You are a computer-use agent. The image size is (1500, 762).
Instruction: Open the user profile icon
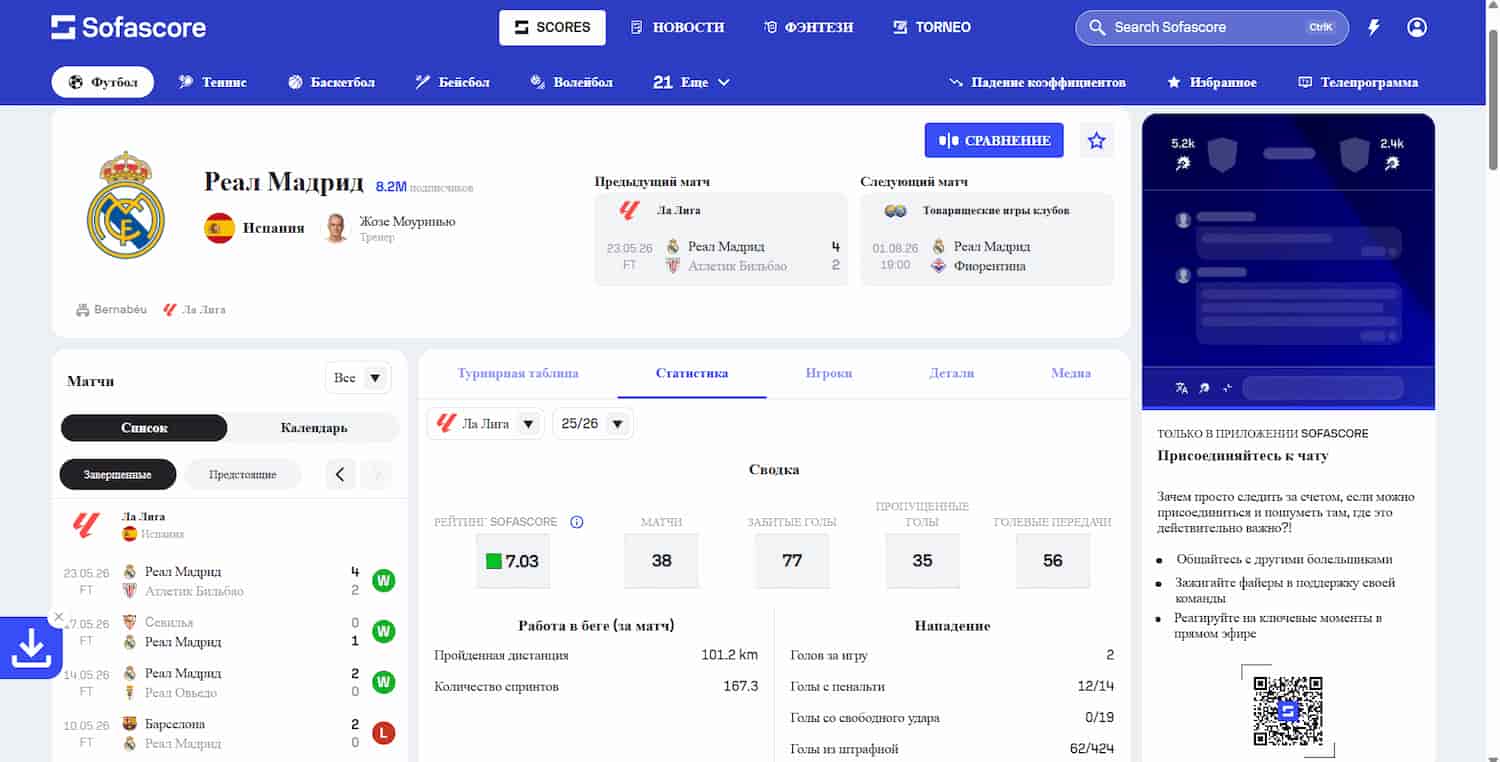point(1417,28)
